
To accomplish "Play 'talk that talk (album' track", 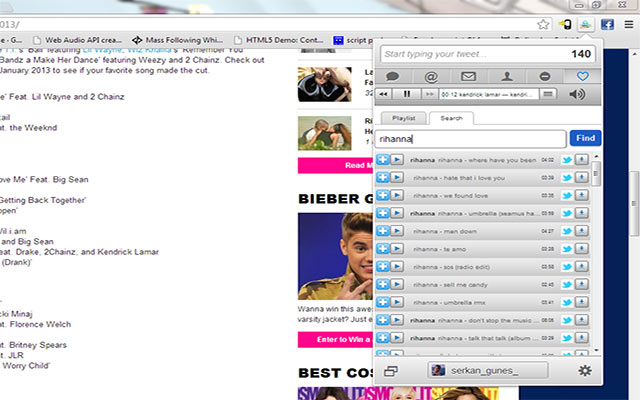I will [397, 338].
